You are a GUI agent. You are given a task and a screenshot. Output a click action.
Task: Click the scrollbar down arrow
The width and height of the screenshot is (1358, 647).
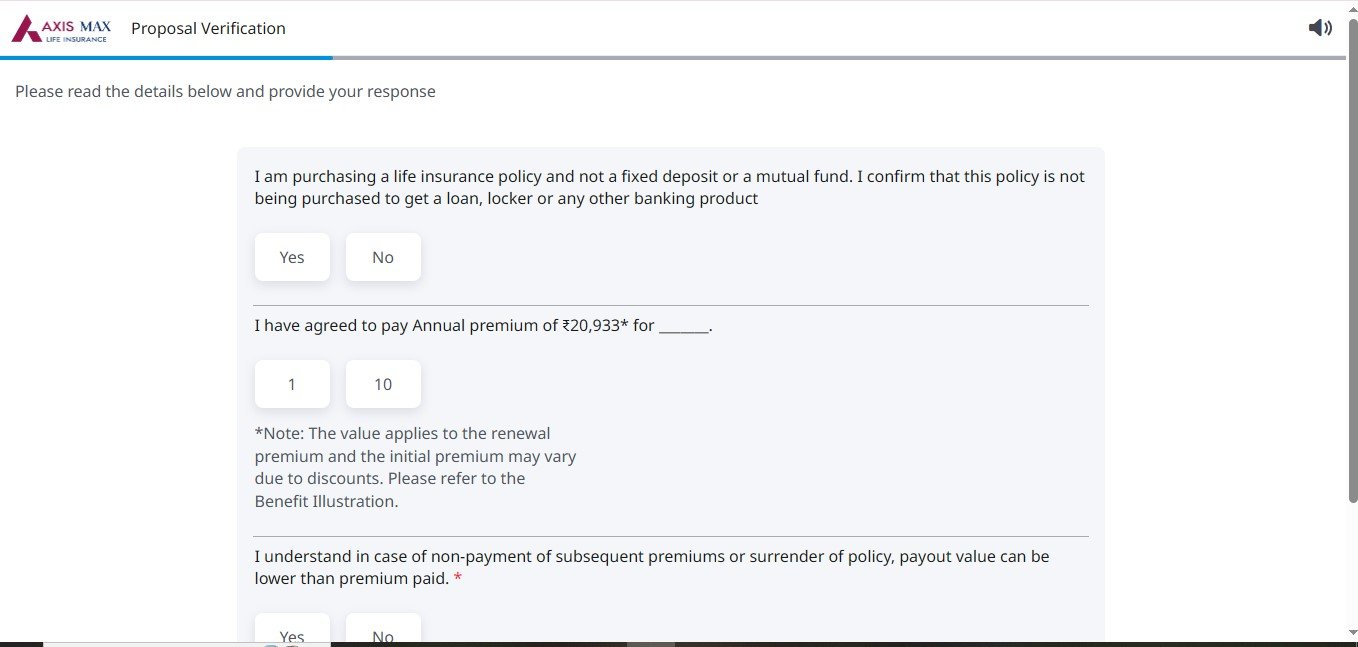click(x=1352, y=632)
